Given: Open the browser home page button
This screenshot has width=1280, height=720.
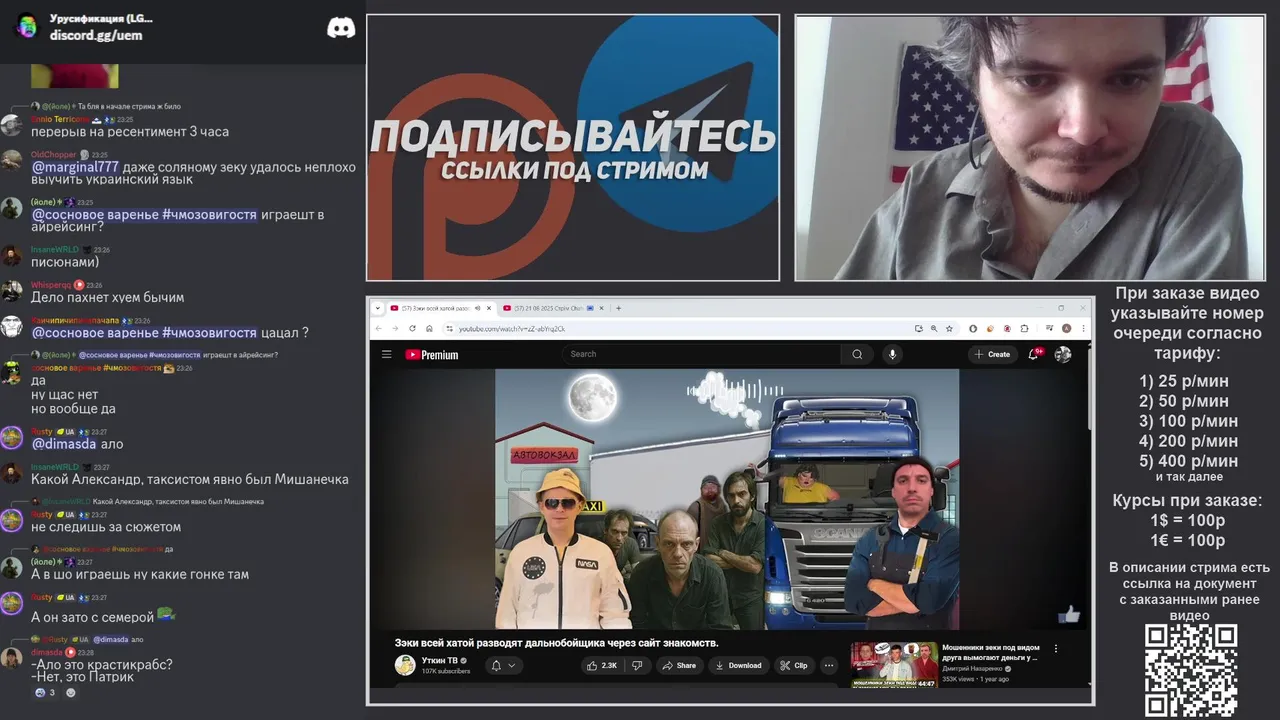Looking at the screenshot, I should (429, 328).
